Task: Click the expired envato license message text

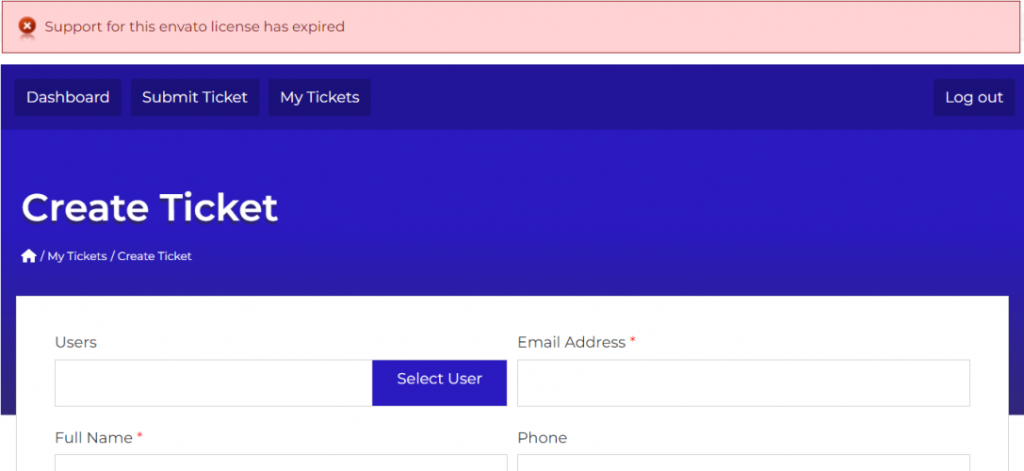Action: tap(195, 27)
